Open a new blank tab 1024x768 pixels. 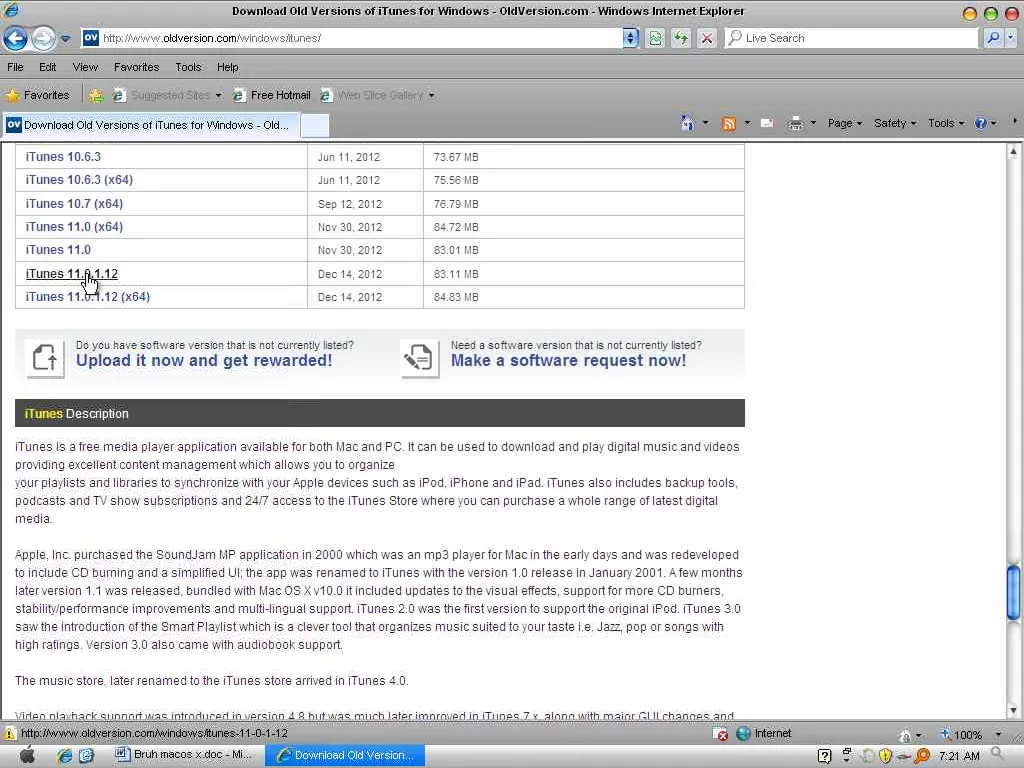[x=315, y=125]
